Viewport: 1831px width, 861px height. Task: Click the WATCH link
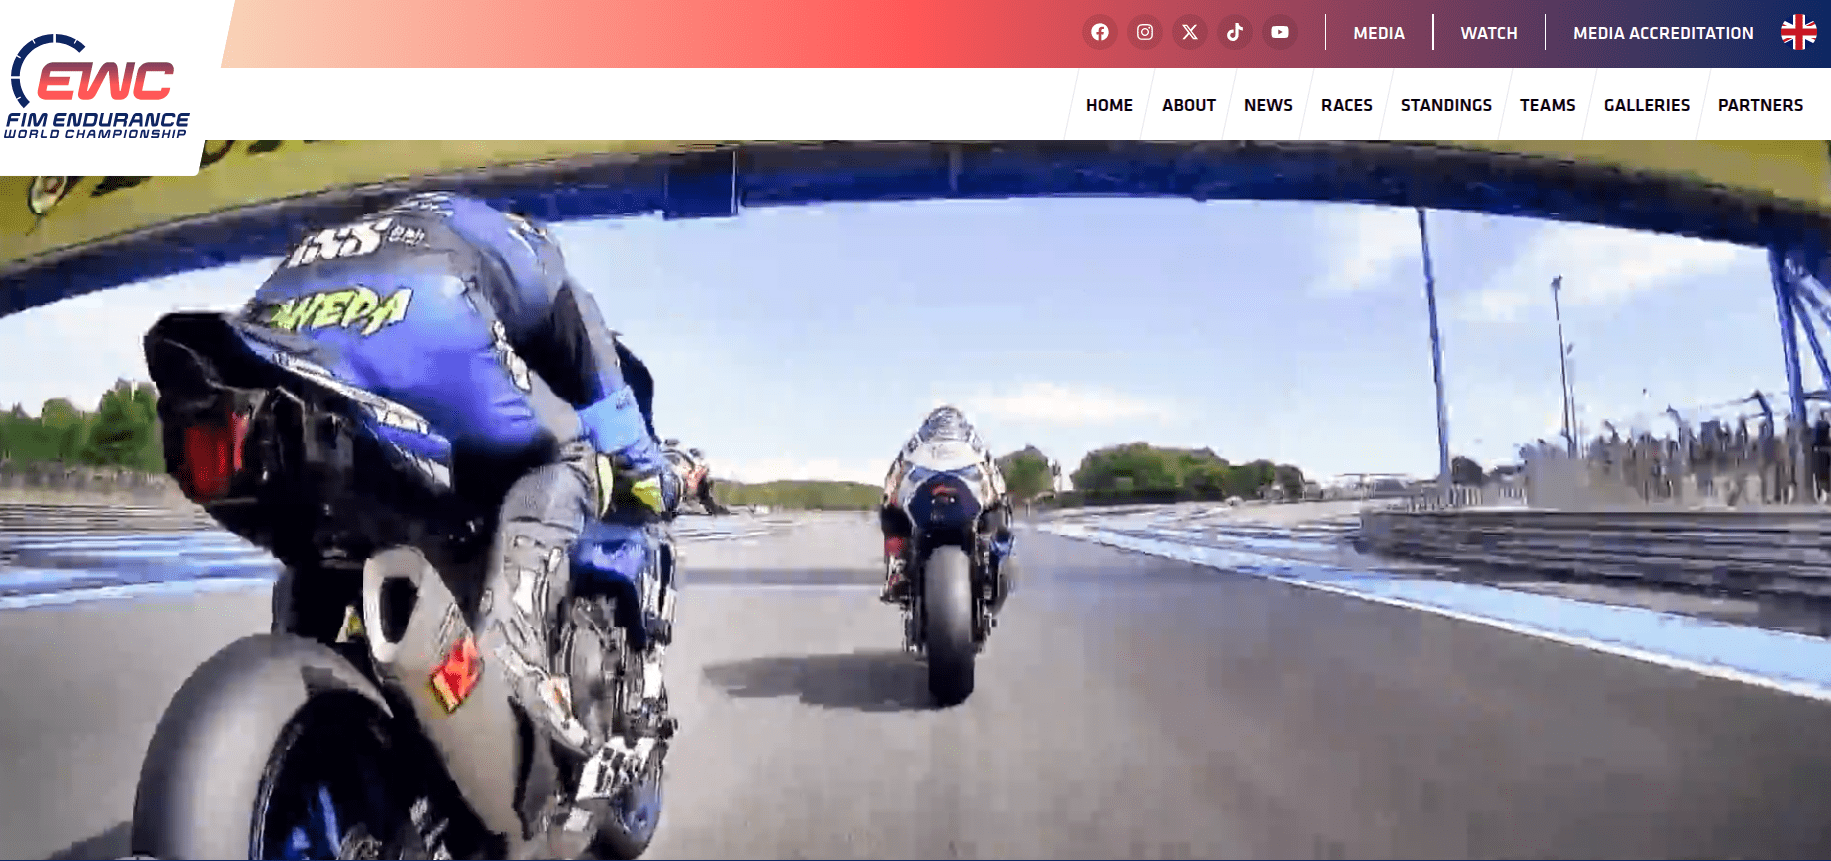(x=1488, y=33)
